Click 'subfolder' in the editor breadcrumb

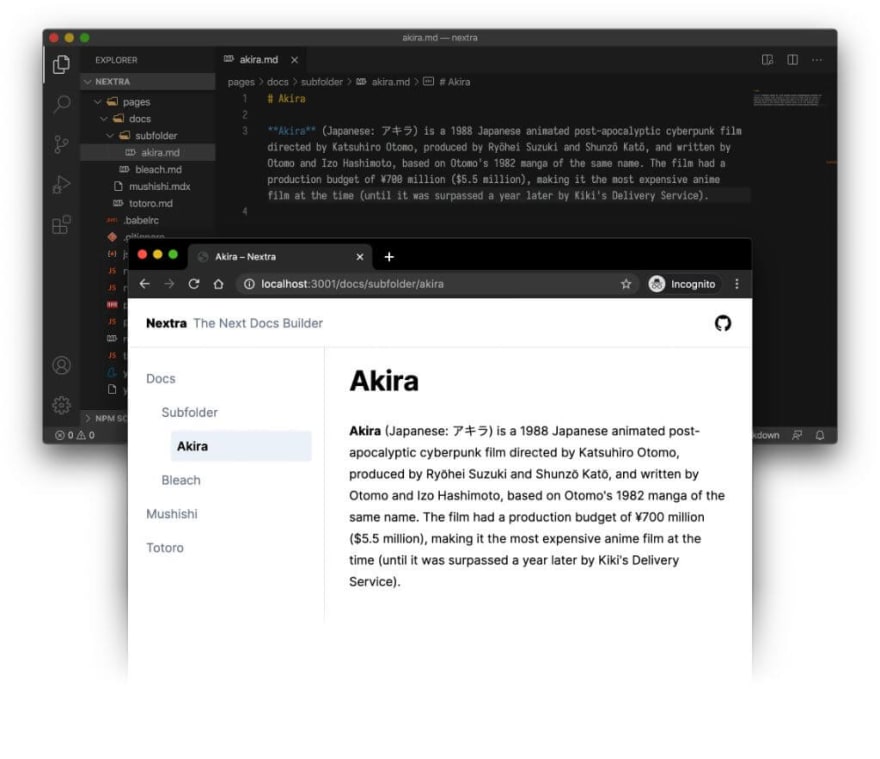click(x=322, y=82)
